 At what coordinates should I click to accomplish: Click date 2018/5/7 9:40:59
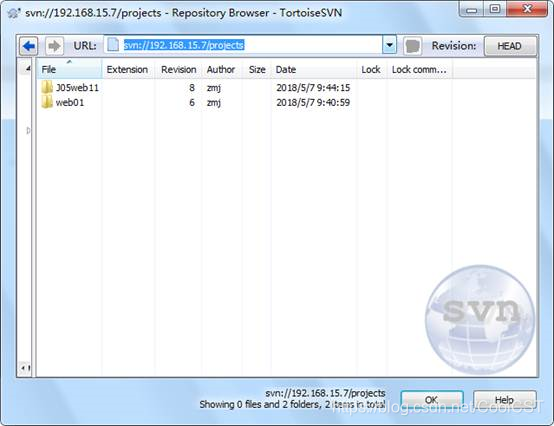tap(313, 103)
